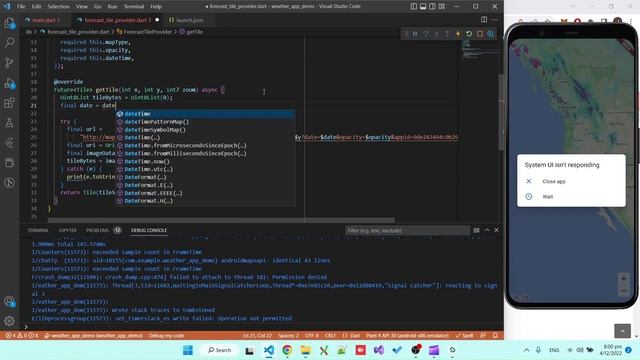Stop debugging with the red square
640x360 pixels.
click(x=480, y=34)
